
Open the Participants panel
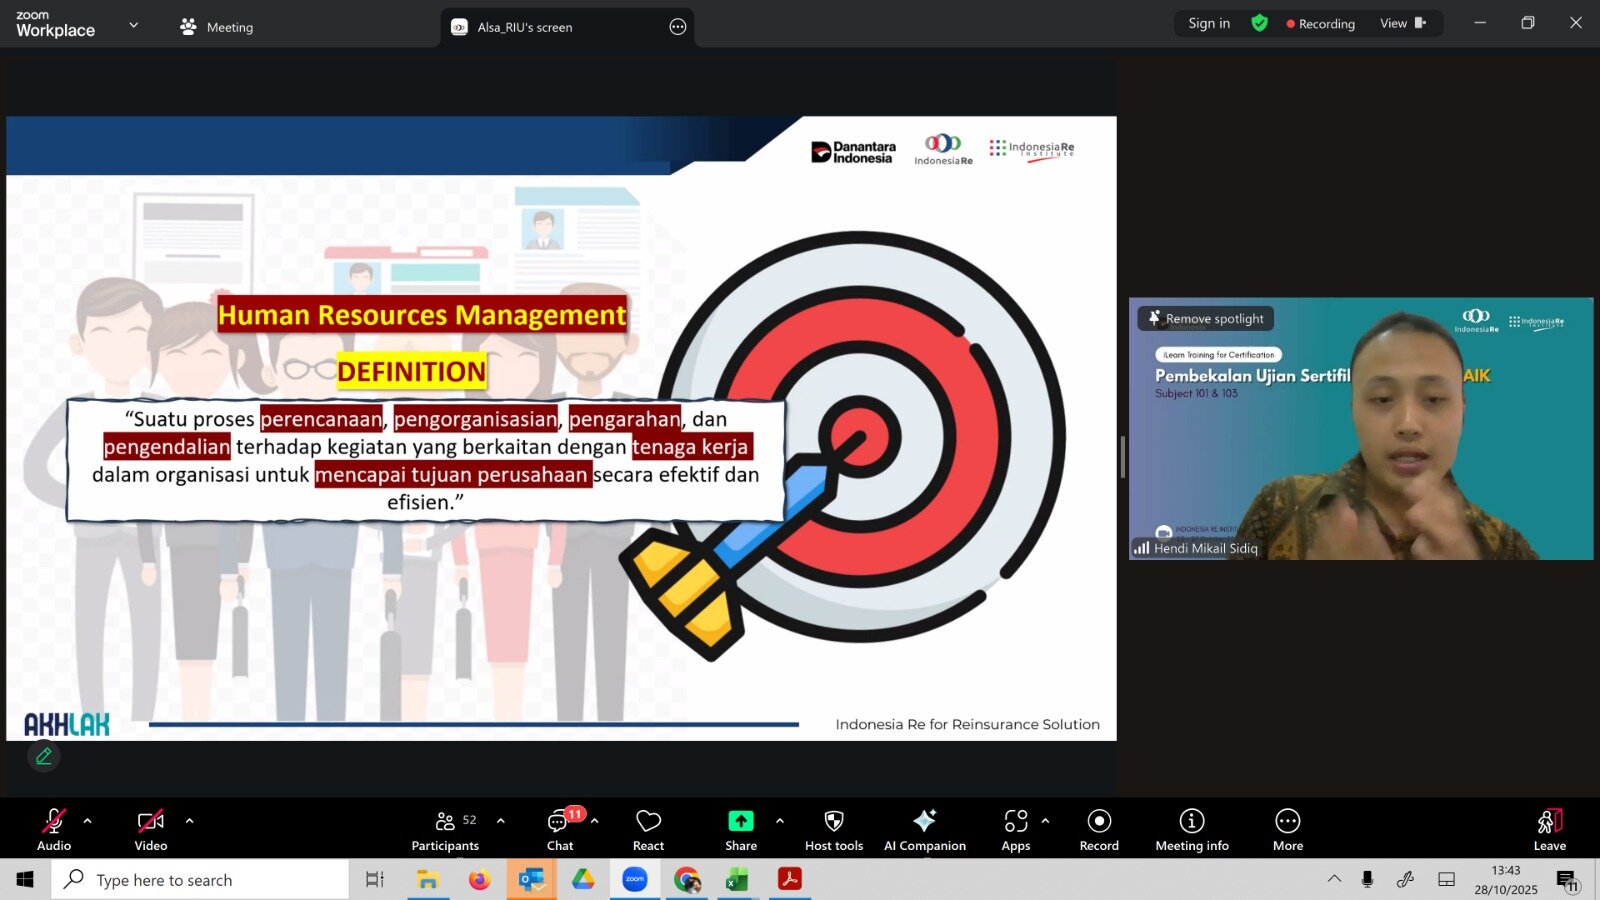pos(445,830)
